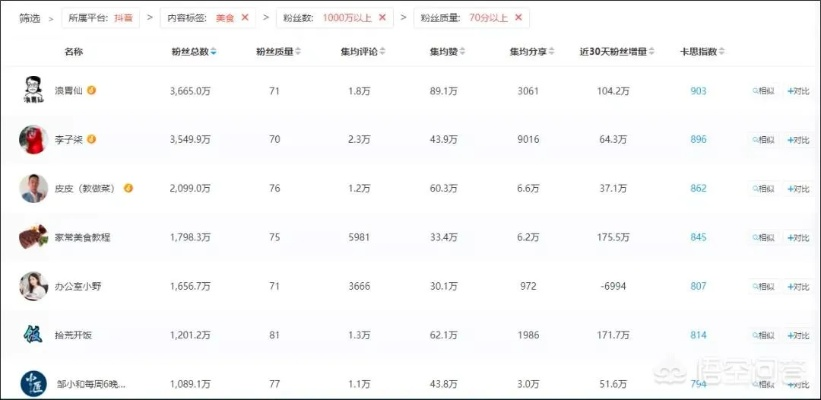The height and width of the screenshot is (400, 821).
Task: Open 邹小和每周6晚 profile name link
Action: tap(91, 384)
